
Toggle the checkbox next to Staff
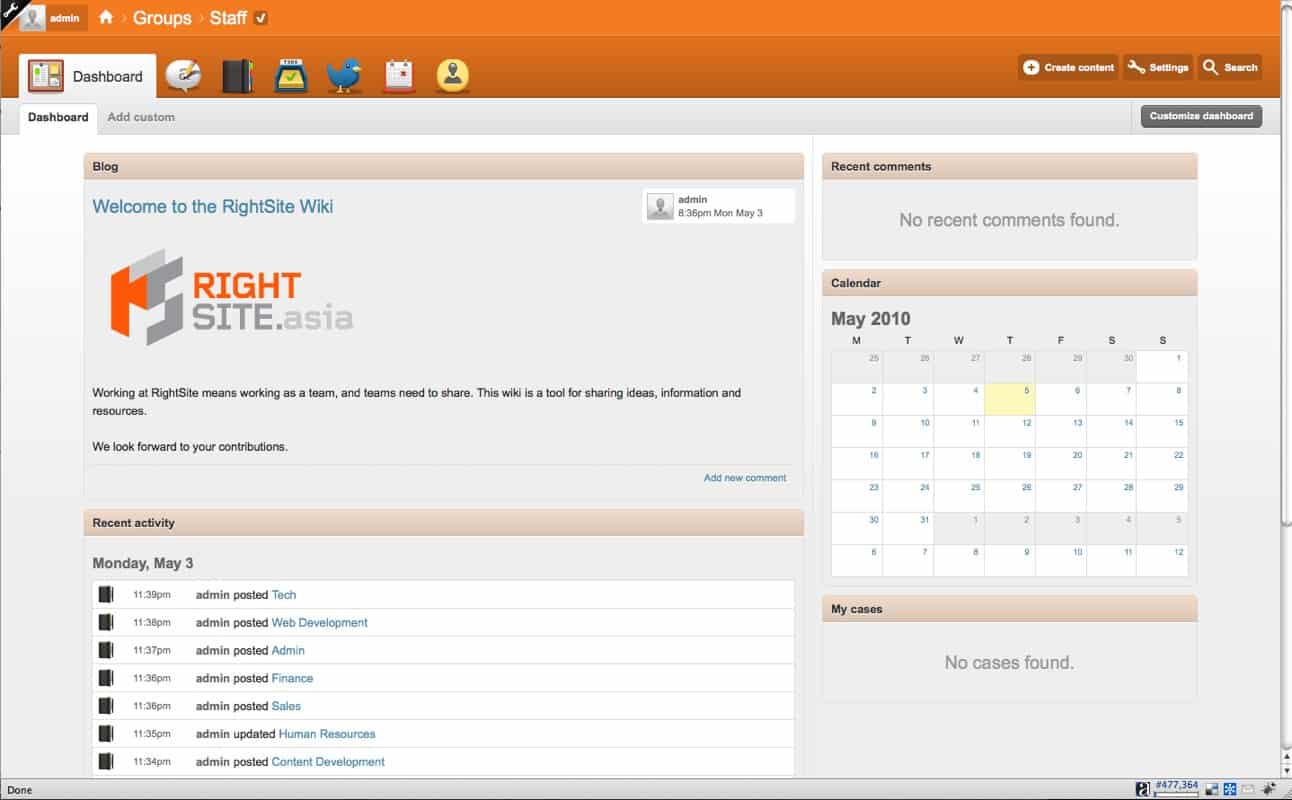[x=261, y=18]
